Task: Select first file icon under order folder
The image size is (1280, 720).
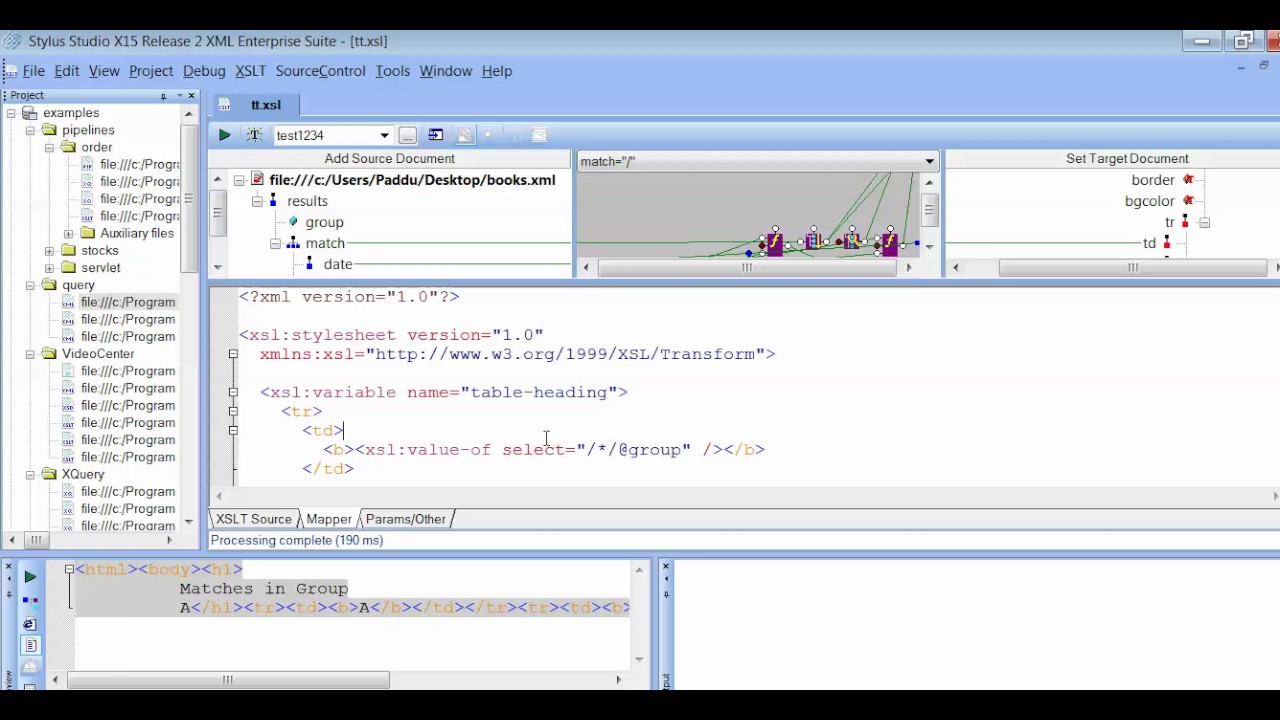Action: coord(87,165)
